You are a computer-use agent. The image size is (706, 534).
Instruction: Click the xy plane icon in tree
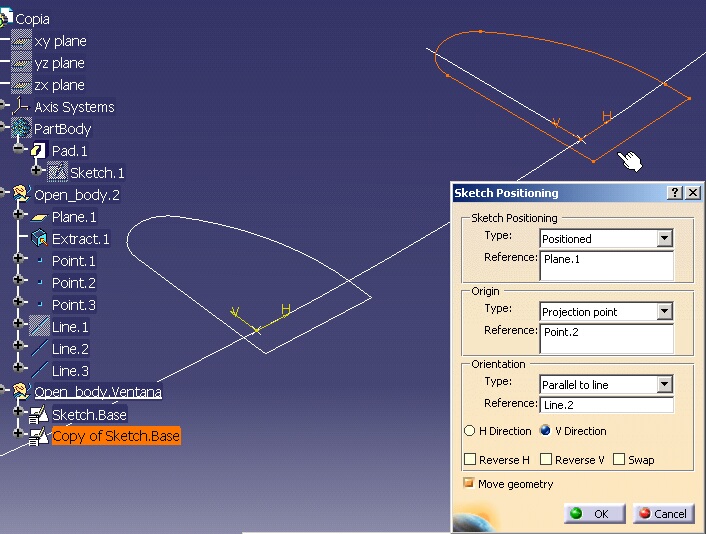click(21, 41)
